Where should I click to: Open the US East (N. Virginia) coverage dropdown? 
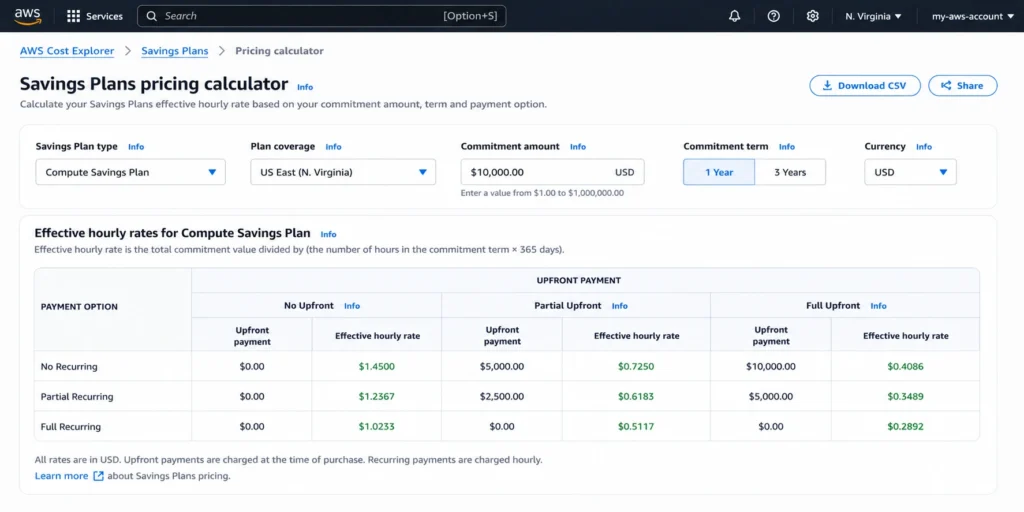pyautogui.click(x=343, y=172)
